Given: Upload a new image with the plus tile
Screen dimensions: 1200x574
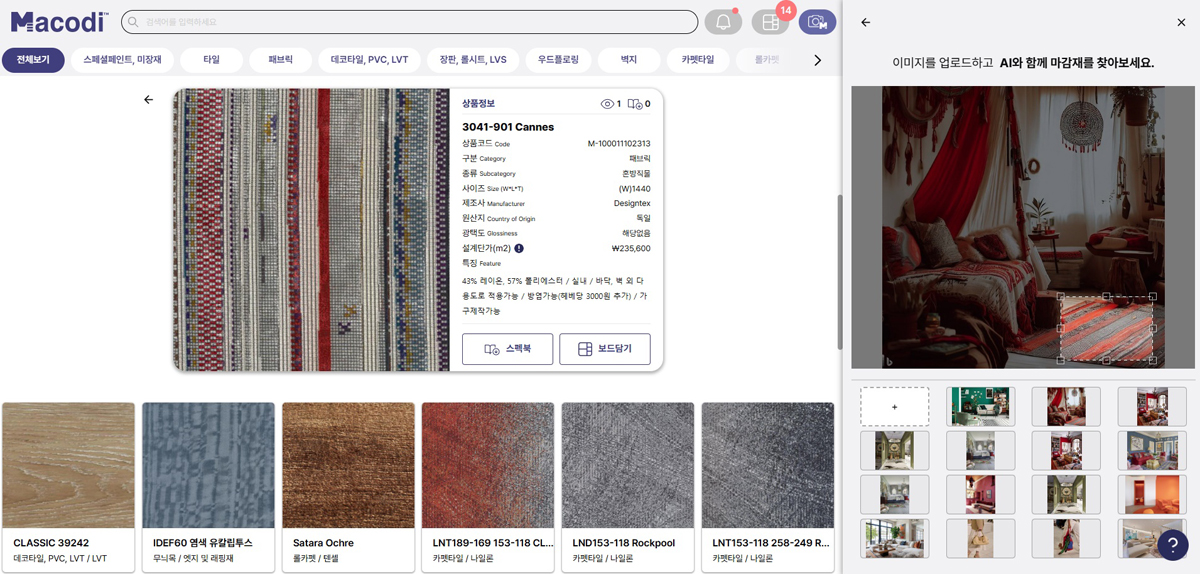Looking at the screenshot, I should coord(894,407).
